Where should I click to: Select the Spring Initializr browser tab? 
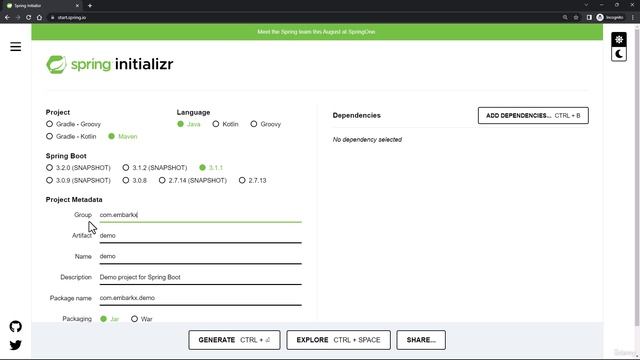tap(41, 6)
